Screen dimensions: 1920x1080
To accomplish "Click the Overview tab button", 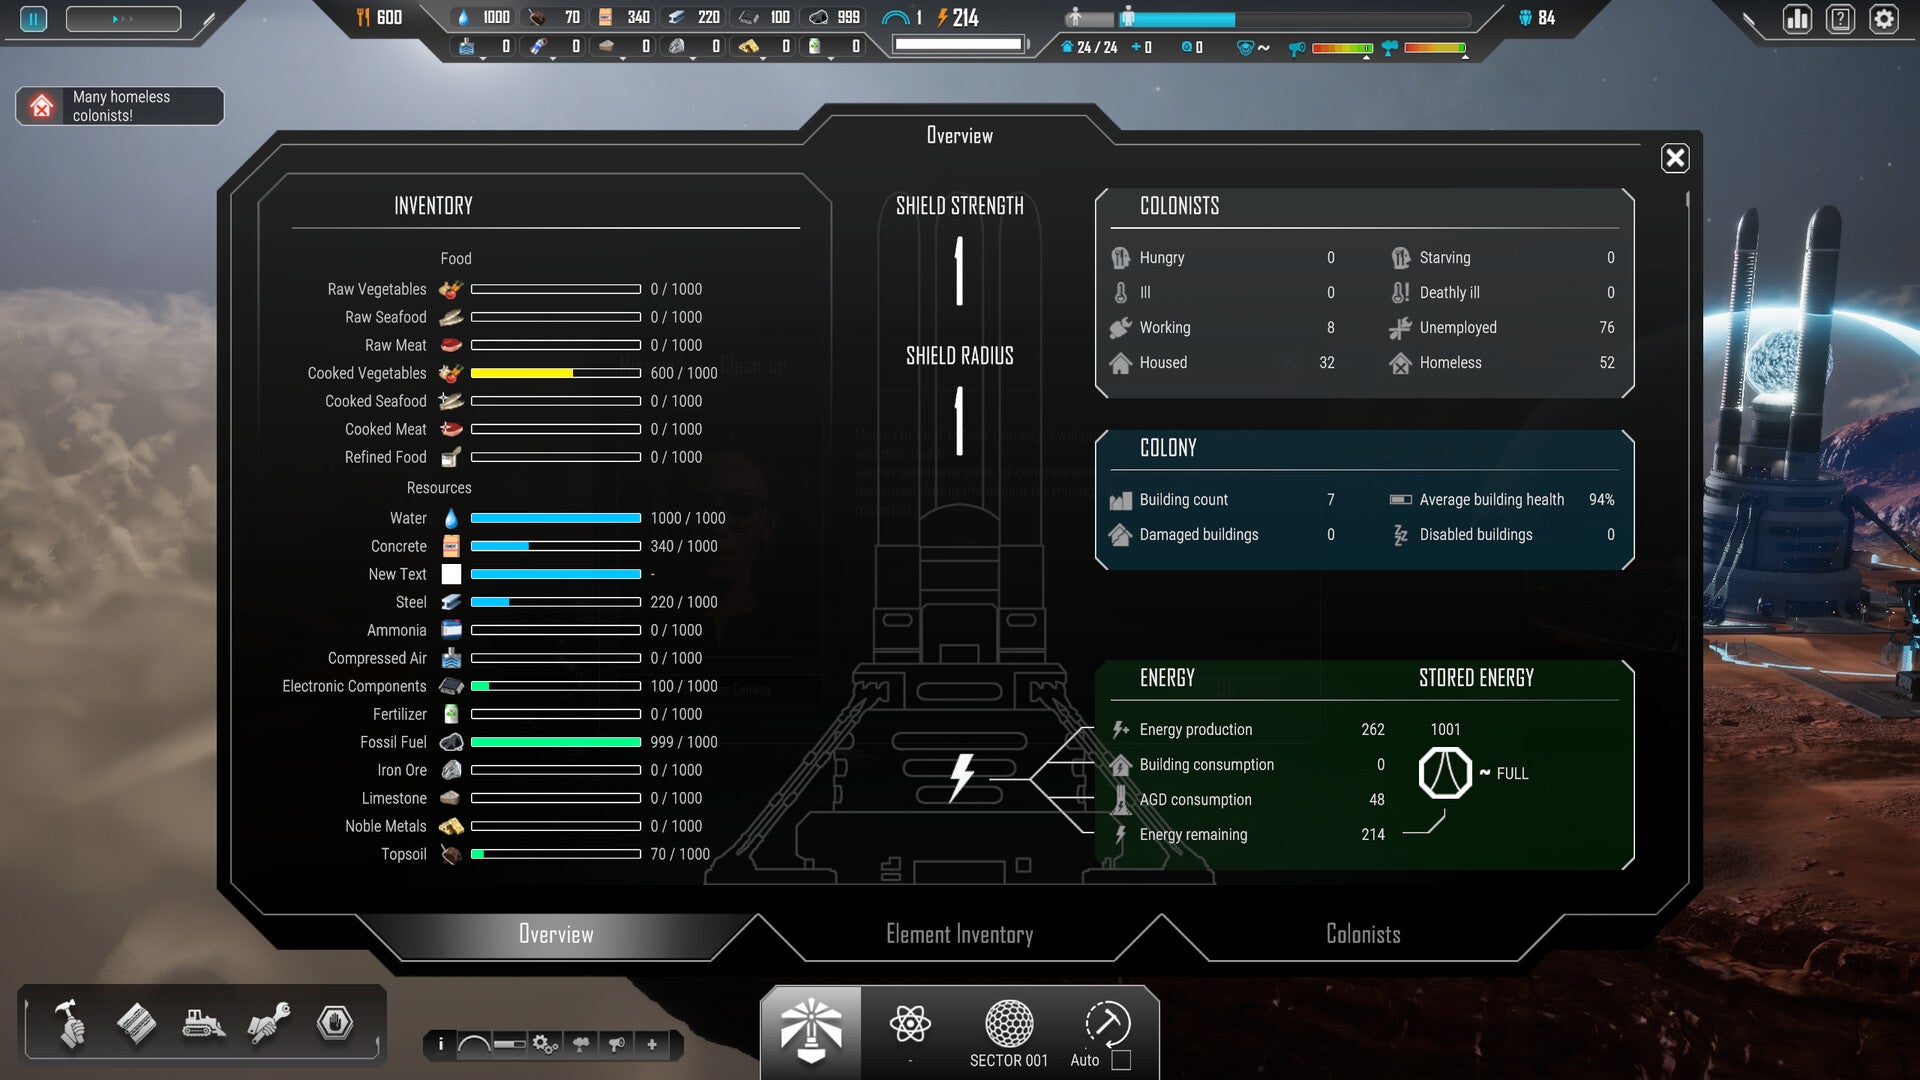I will tap(555, 935).
